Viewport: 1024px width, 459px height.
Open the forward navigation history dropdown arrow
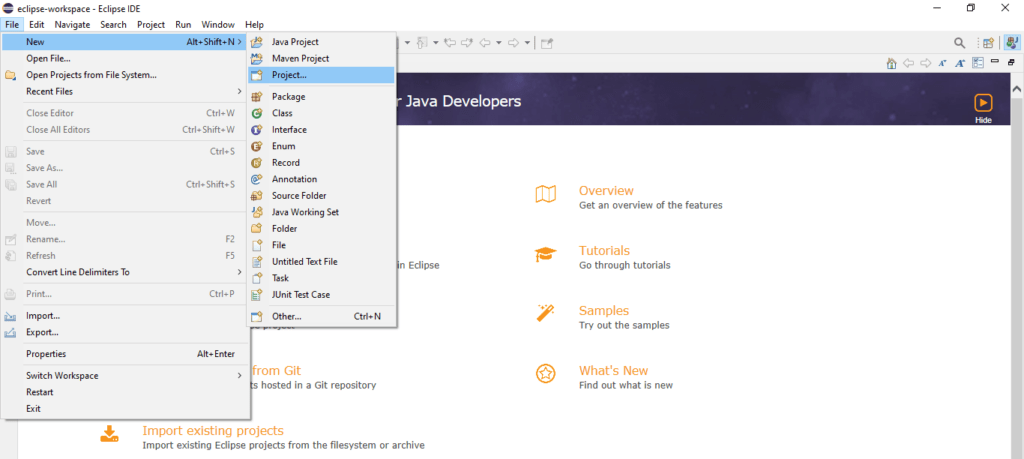coord(527,43)
